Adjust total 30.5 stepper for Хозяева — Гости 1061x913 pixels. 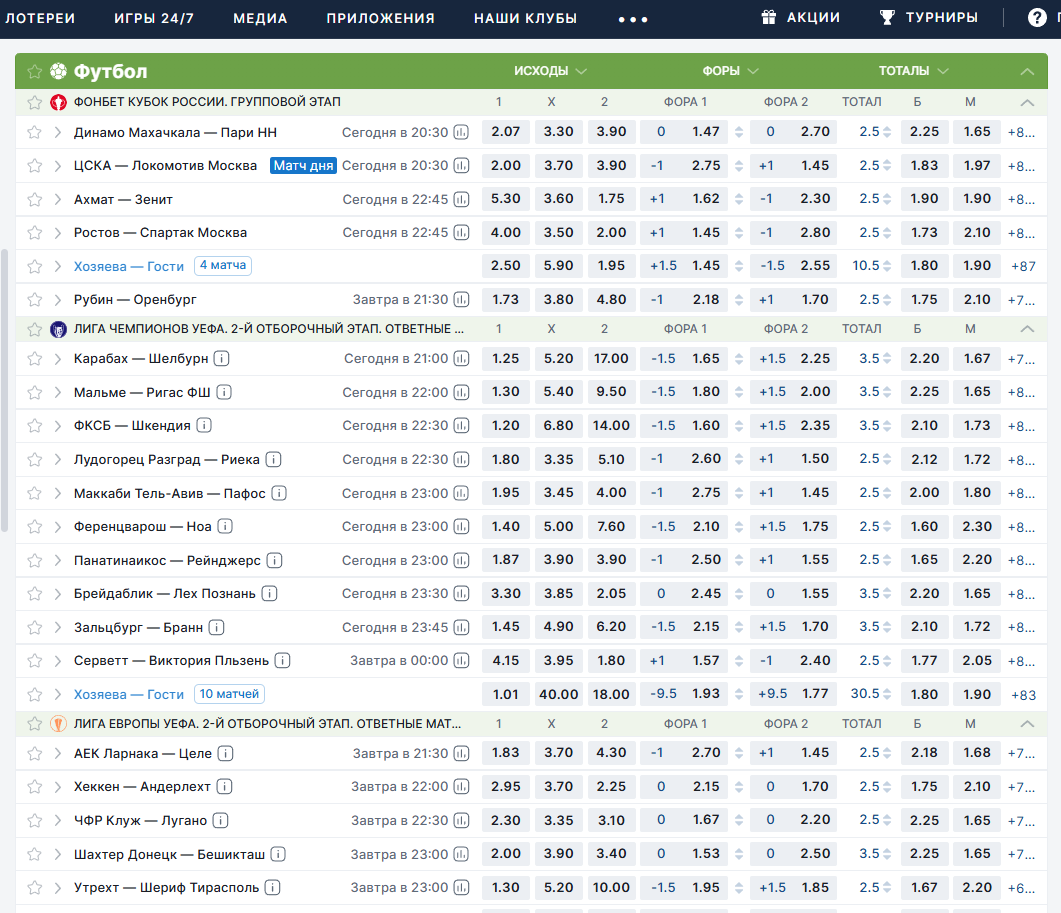tap(887, 694)
